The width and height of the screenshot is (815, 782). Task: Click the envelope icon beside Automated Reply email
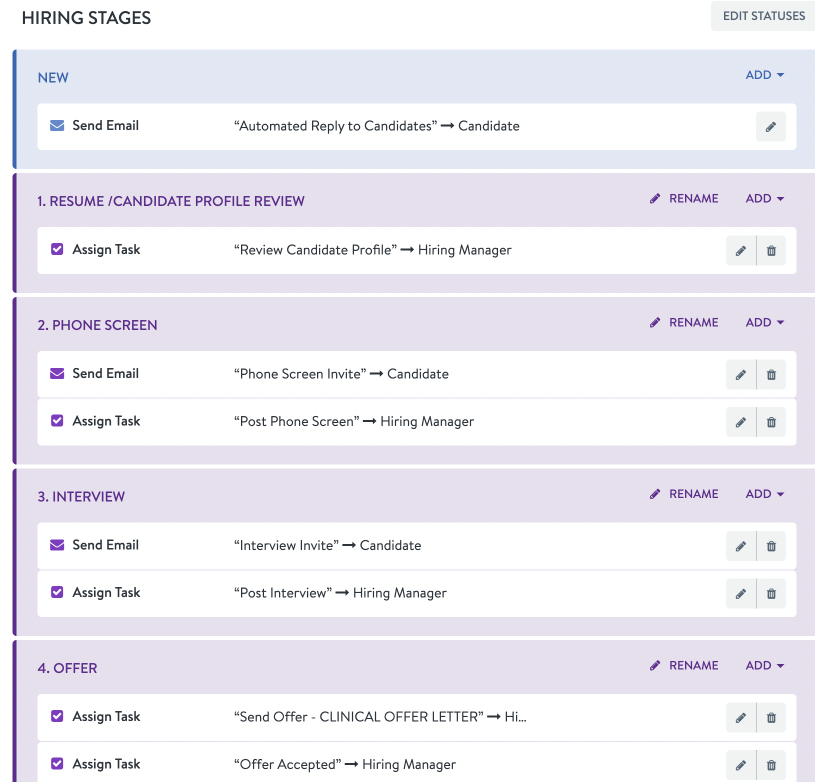[57, 126]
